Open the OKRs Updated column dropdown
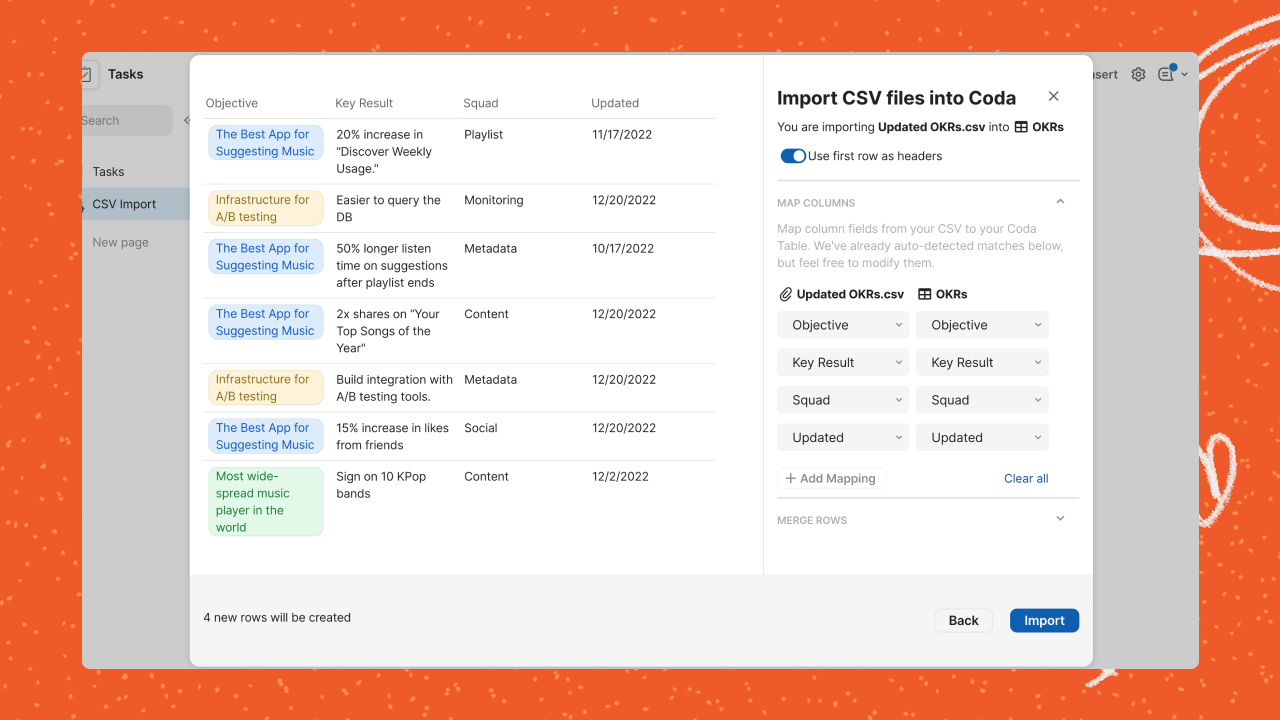 [982, 438]
